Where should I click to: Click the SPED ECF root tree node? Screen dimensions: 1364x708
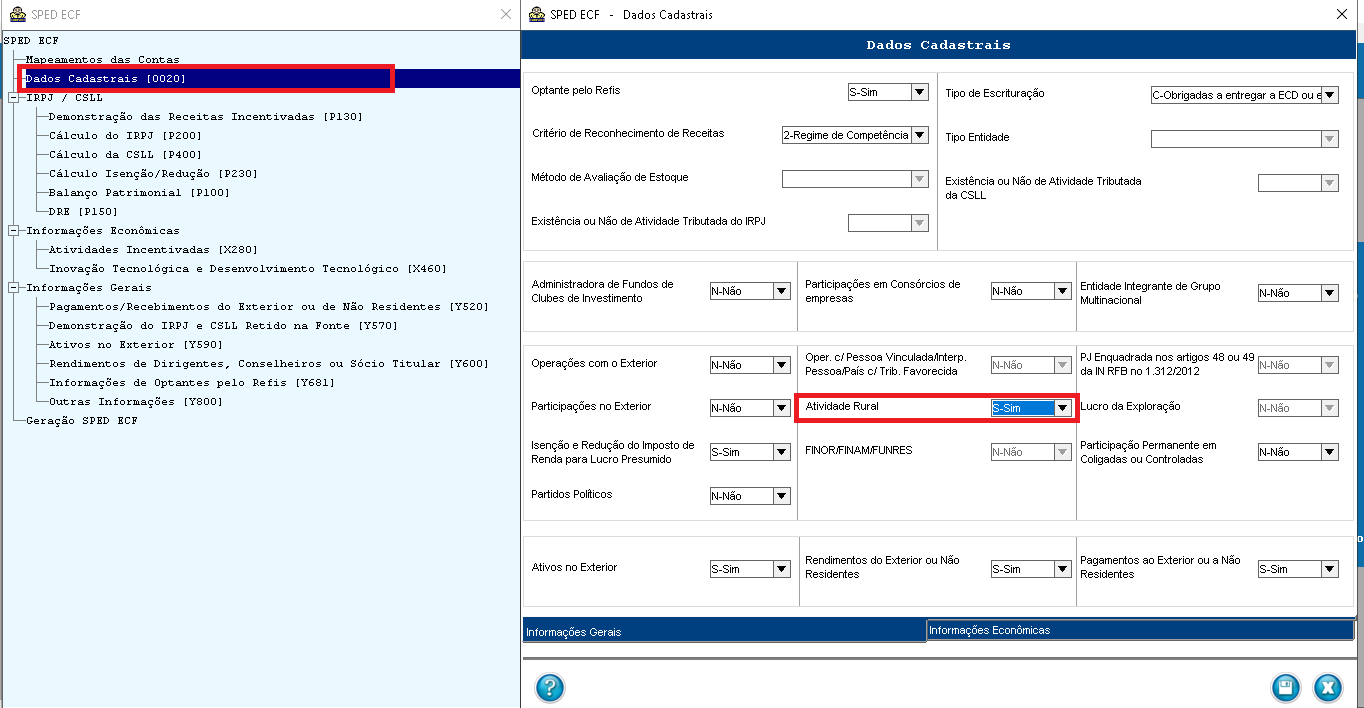pos(31,41)
